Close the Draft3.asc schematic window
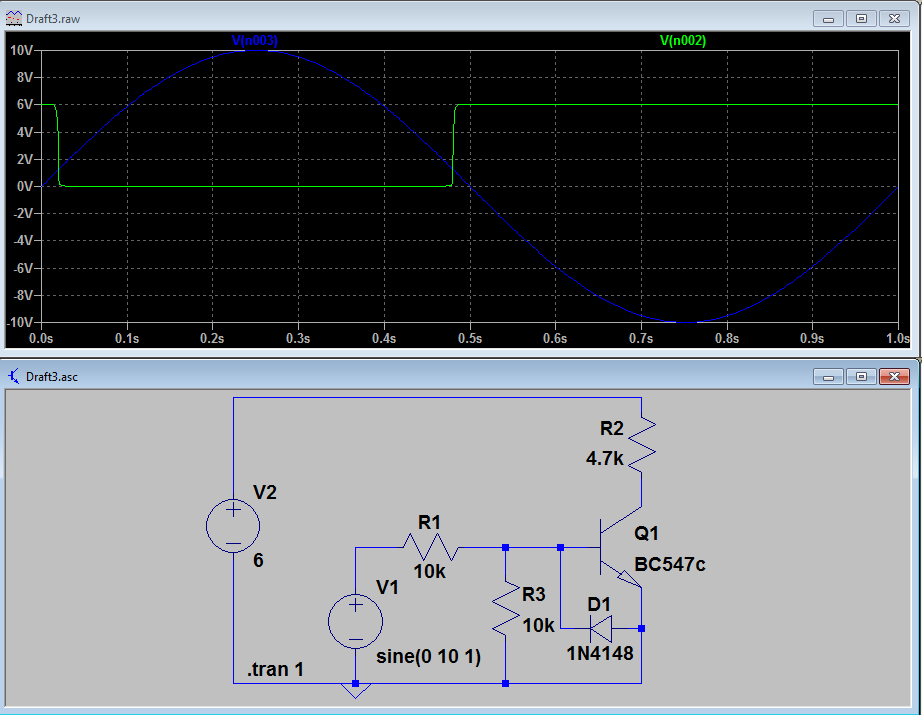 click(x=894, y=376)
